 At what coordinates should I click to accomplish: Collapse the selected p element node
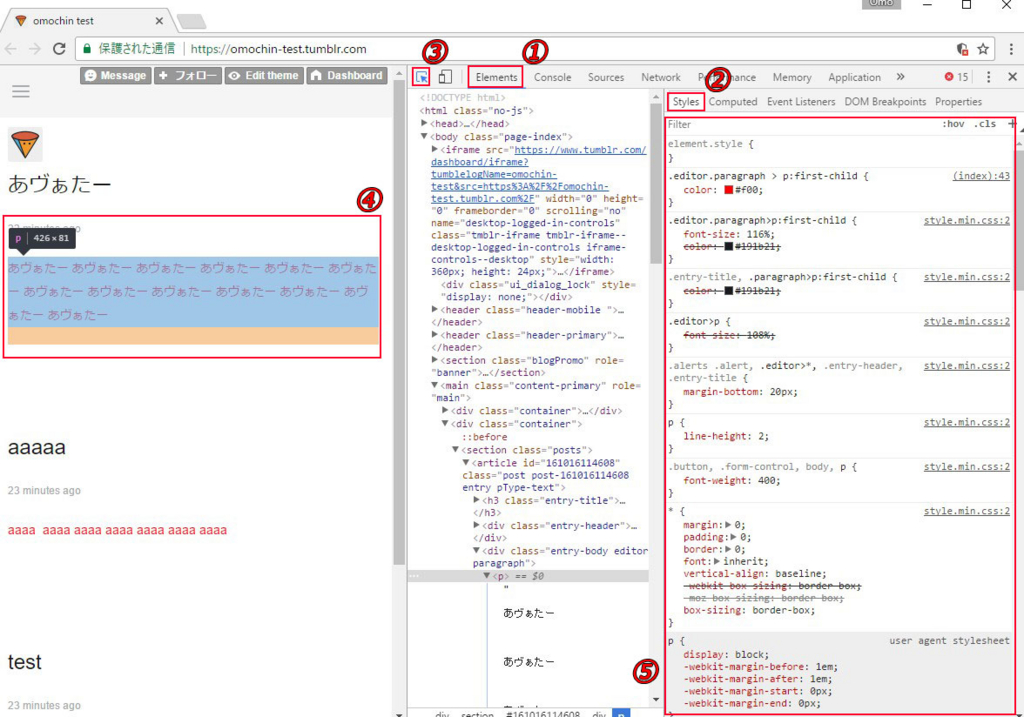pyautogui.click(x=487, y=576)
